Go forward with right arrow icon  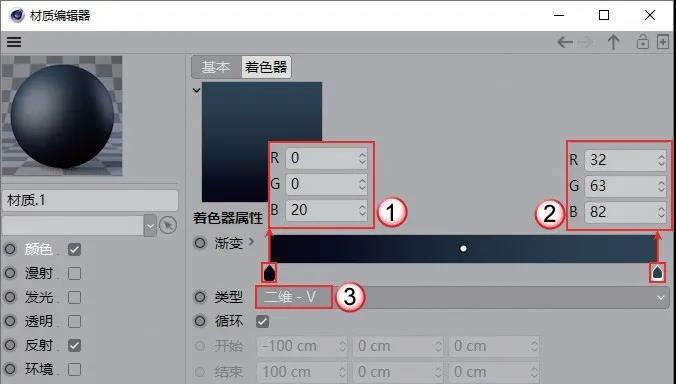(x=585, y=42)
